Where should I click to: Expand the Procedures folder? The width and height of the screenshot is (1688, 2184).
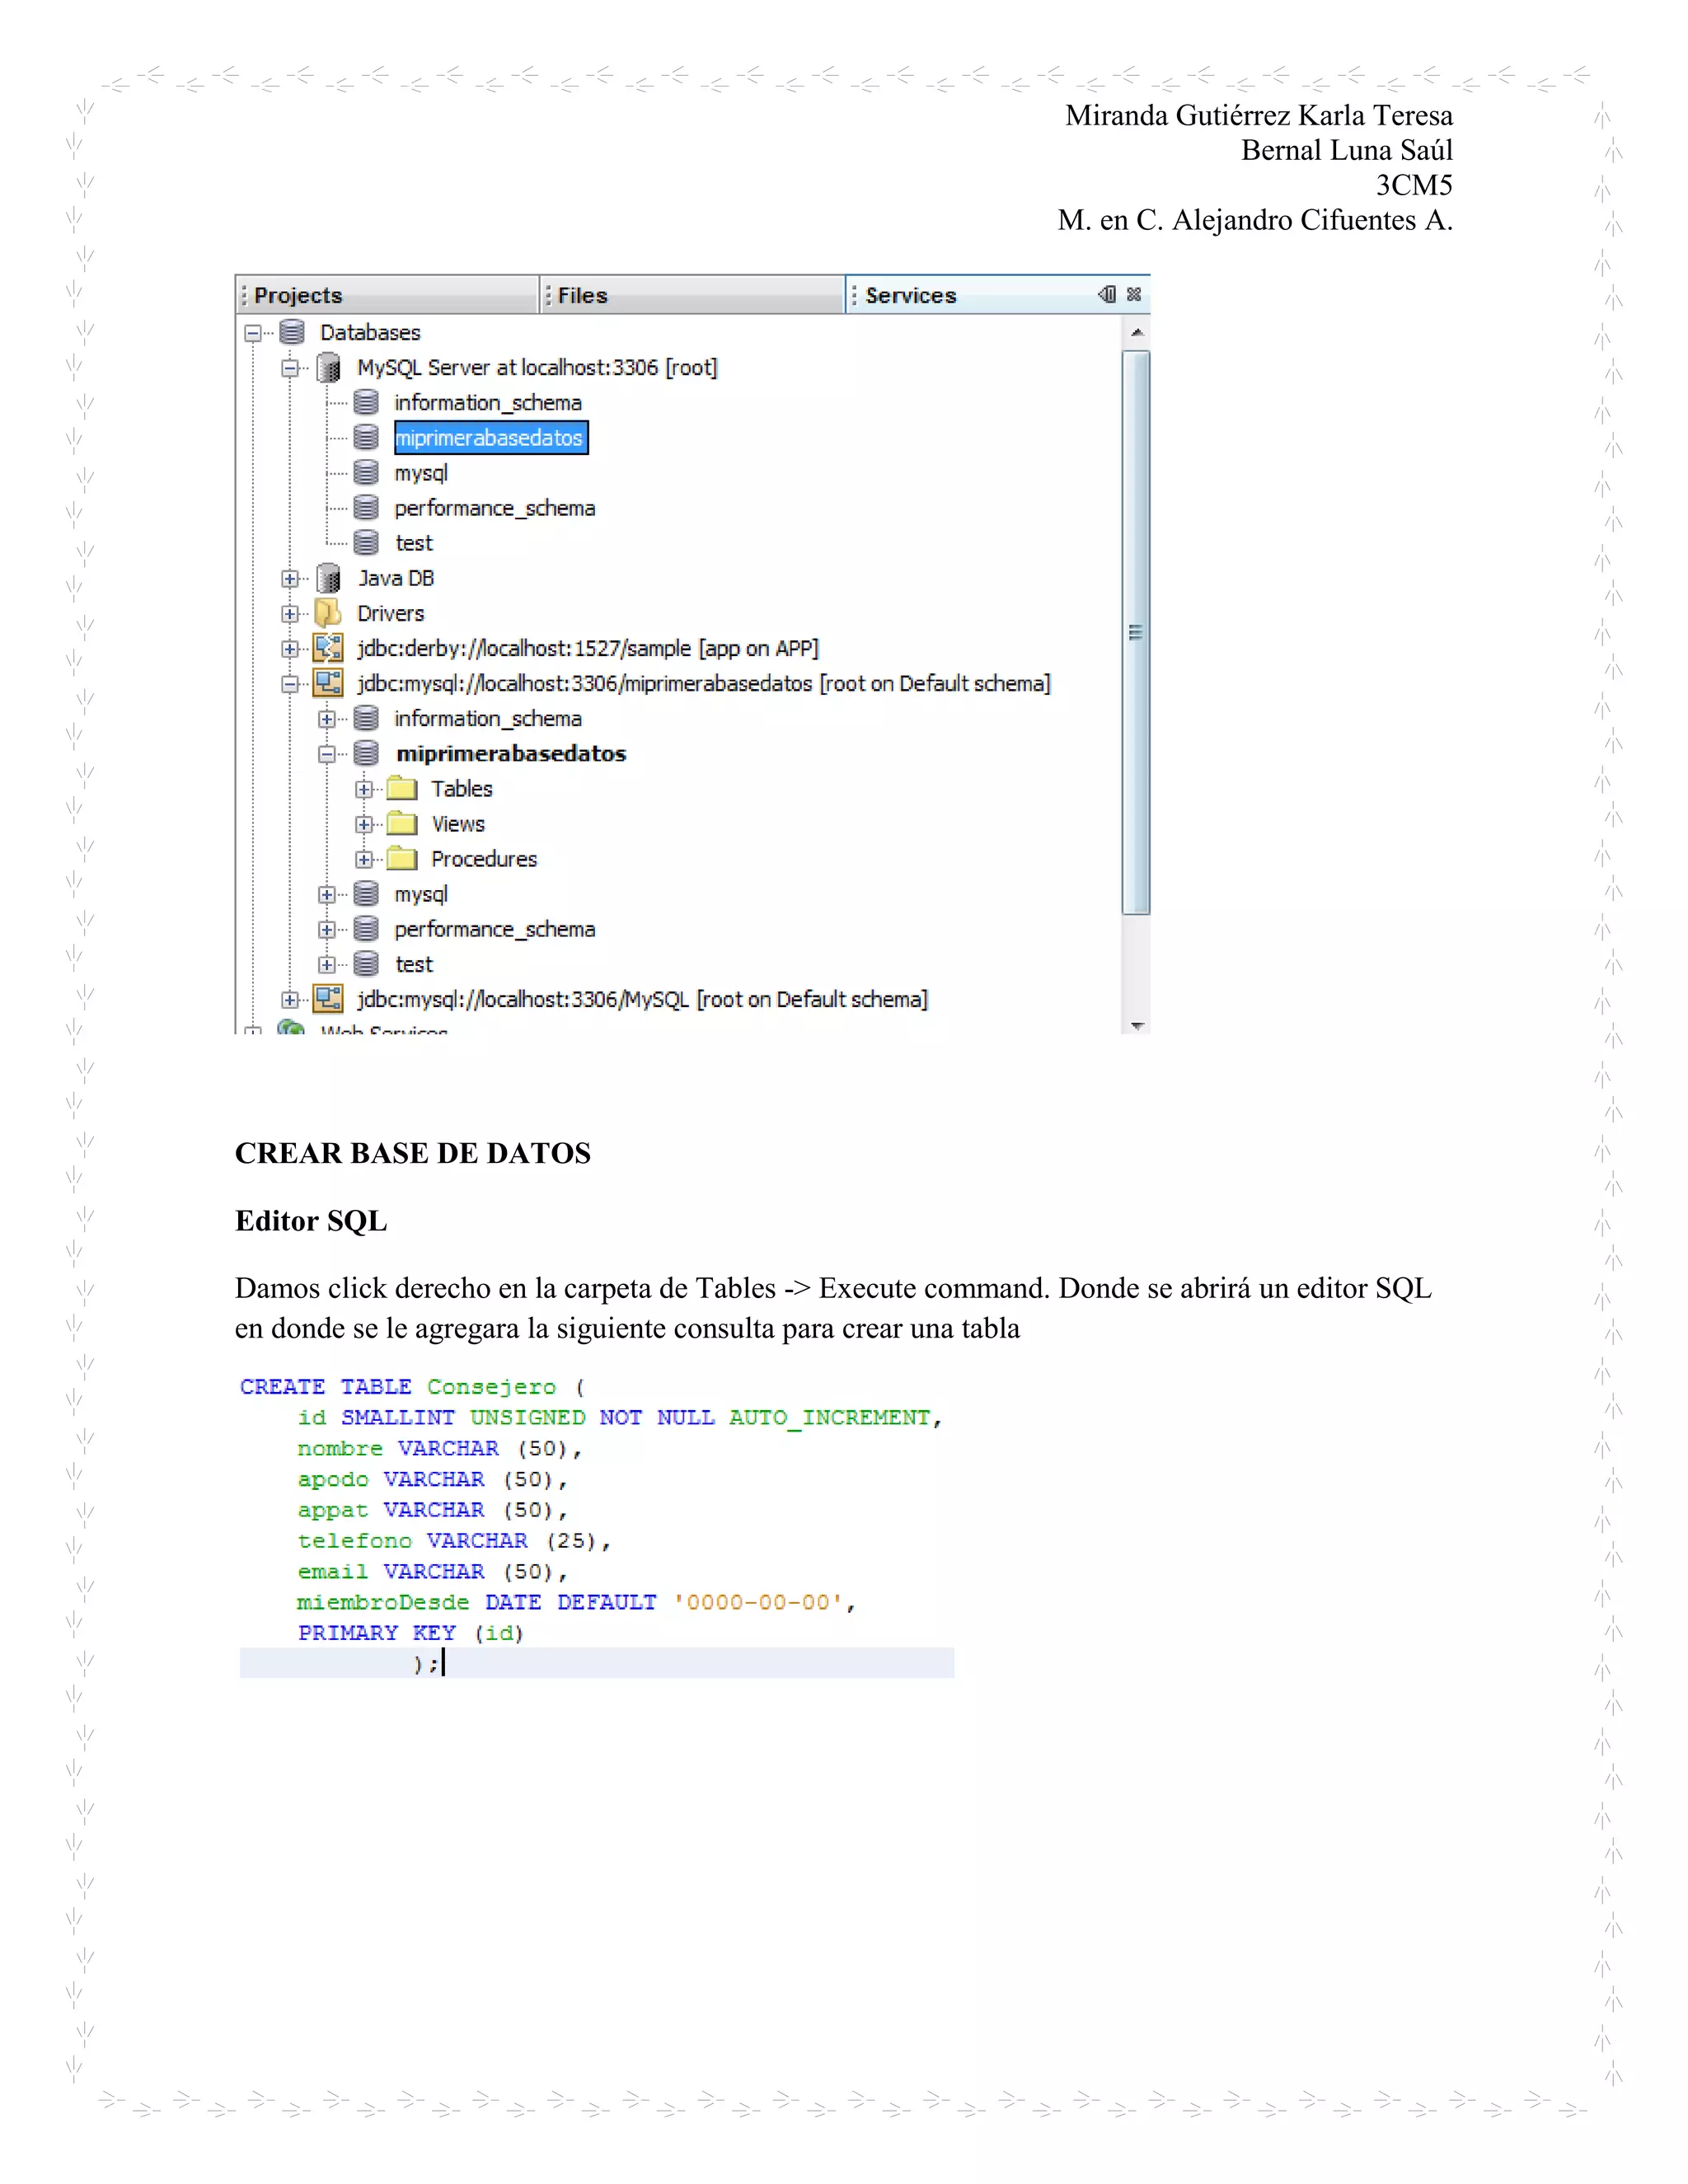point(364,859)
